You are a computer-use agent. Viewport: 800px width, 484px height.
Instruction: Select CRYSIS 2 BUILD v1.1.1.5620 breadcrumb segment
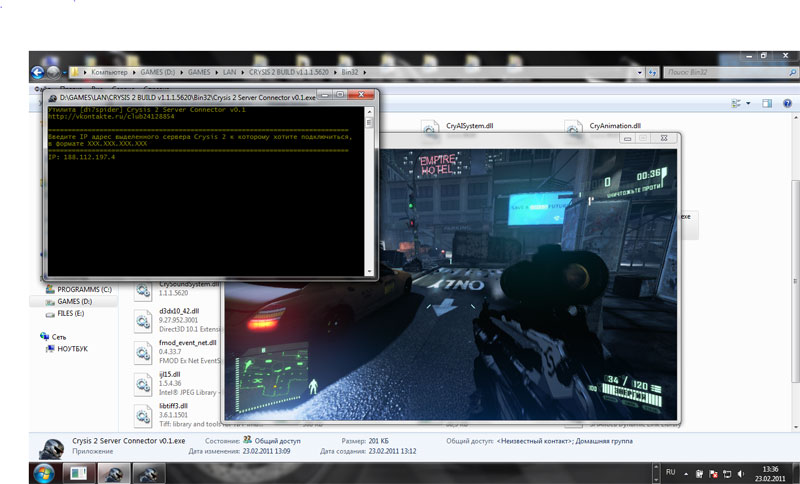coord(289,72)
